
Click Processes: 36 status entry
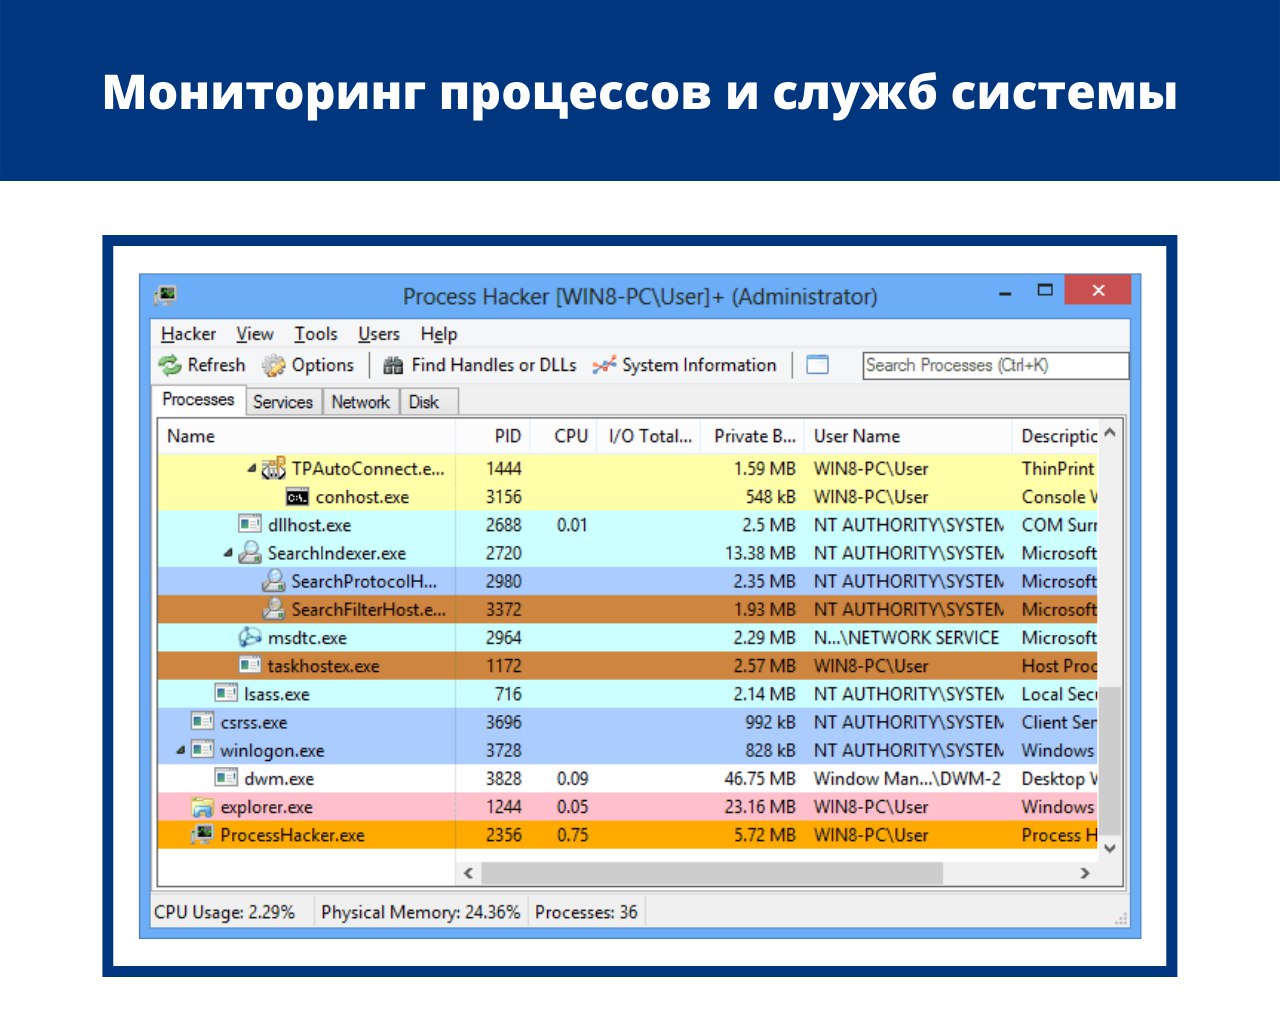[x=586, y=912]
